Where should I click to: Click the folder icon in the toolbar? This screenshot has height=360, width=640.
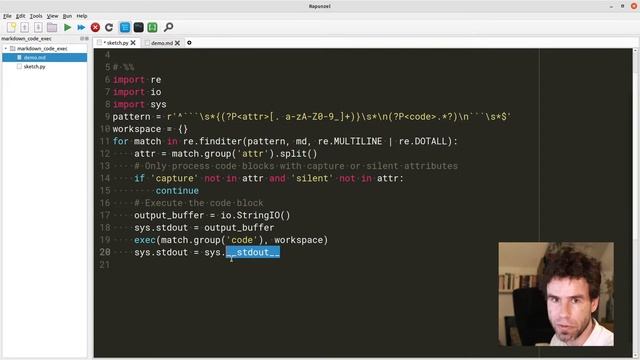[x=52, y=27]
